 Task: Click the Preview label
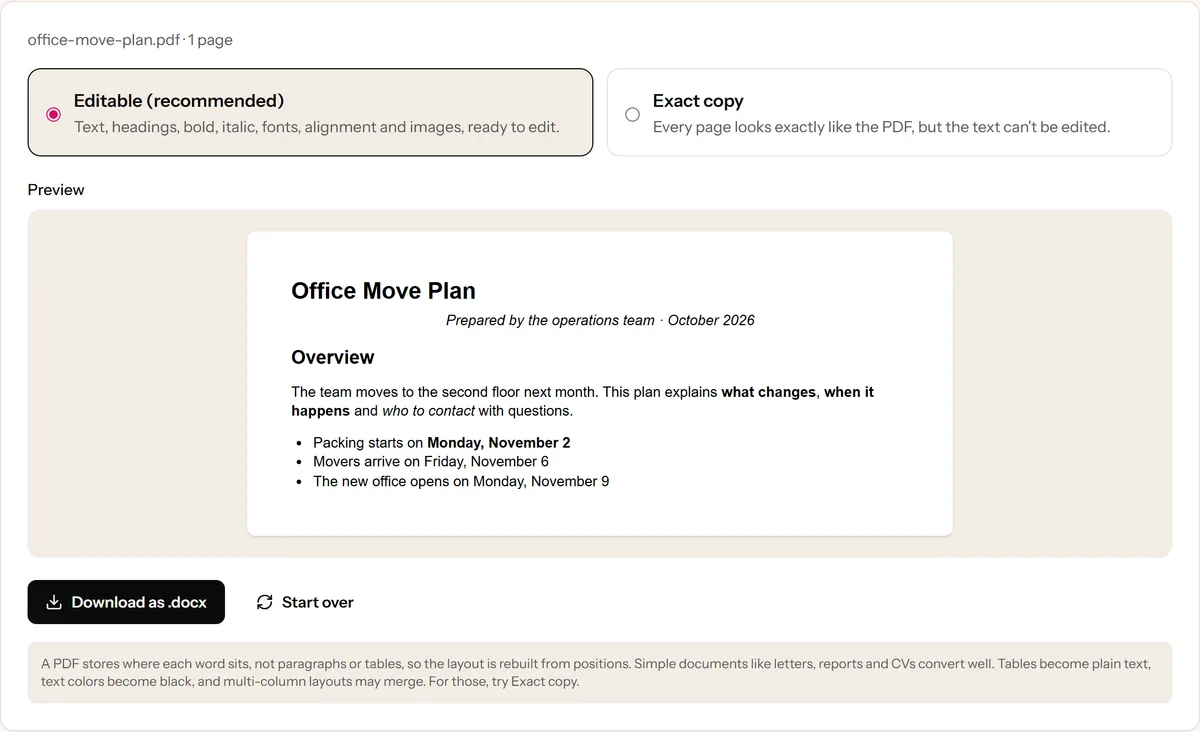[56, 190]
